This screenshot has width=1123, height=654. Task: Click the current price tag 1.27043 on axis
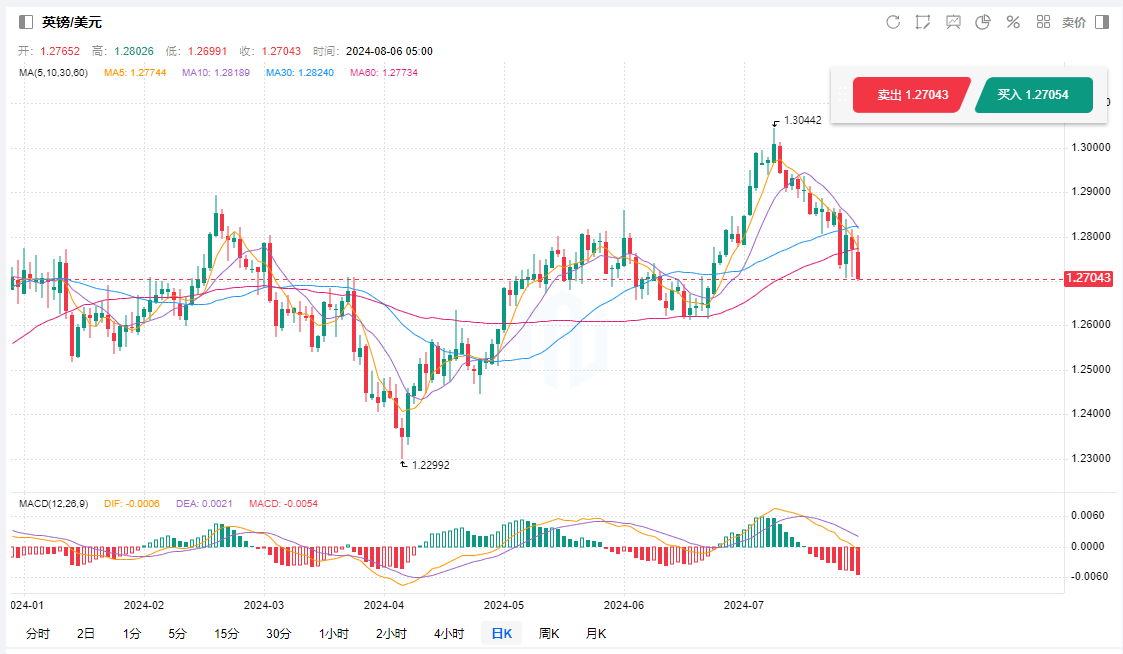tap(1089, 278)
